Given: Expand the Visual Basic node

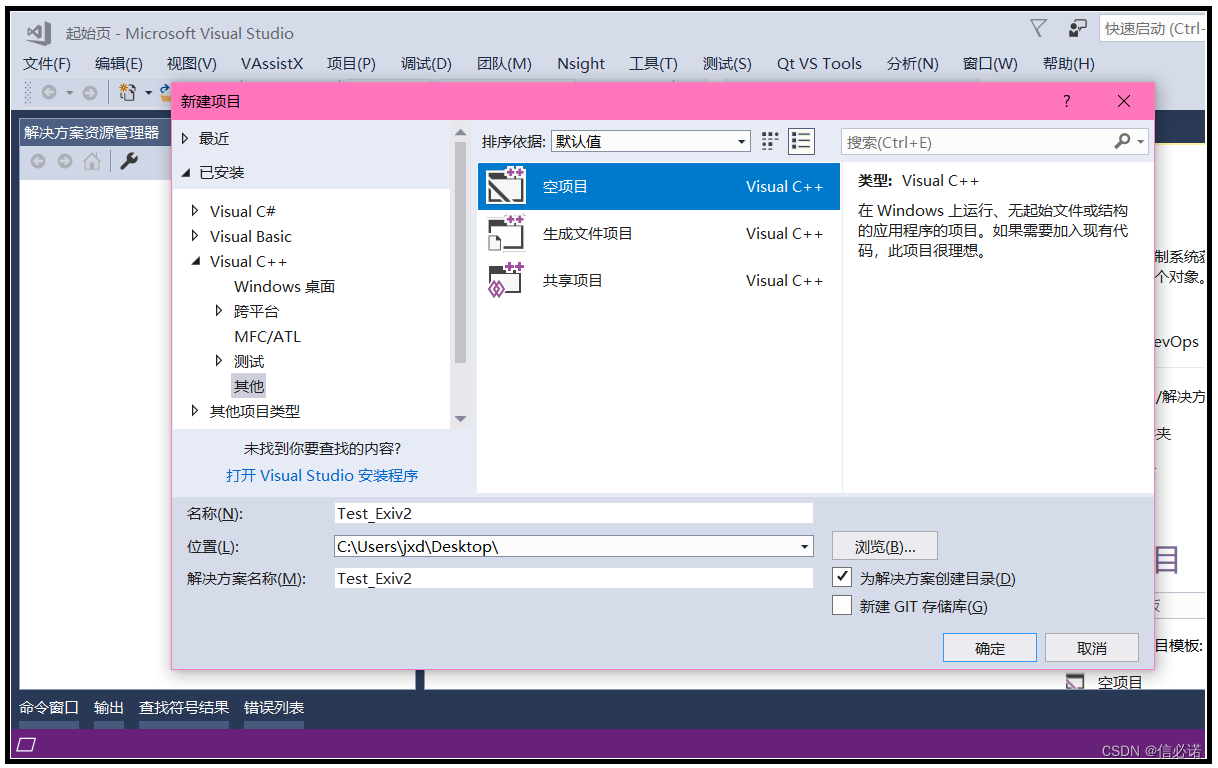Looking at the screenshot, I should 195,236.
